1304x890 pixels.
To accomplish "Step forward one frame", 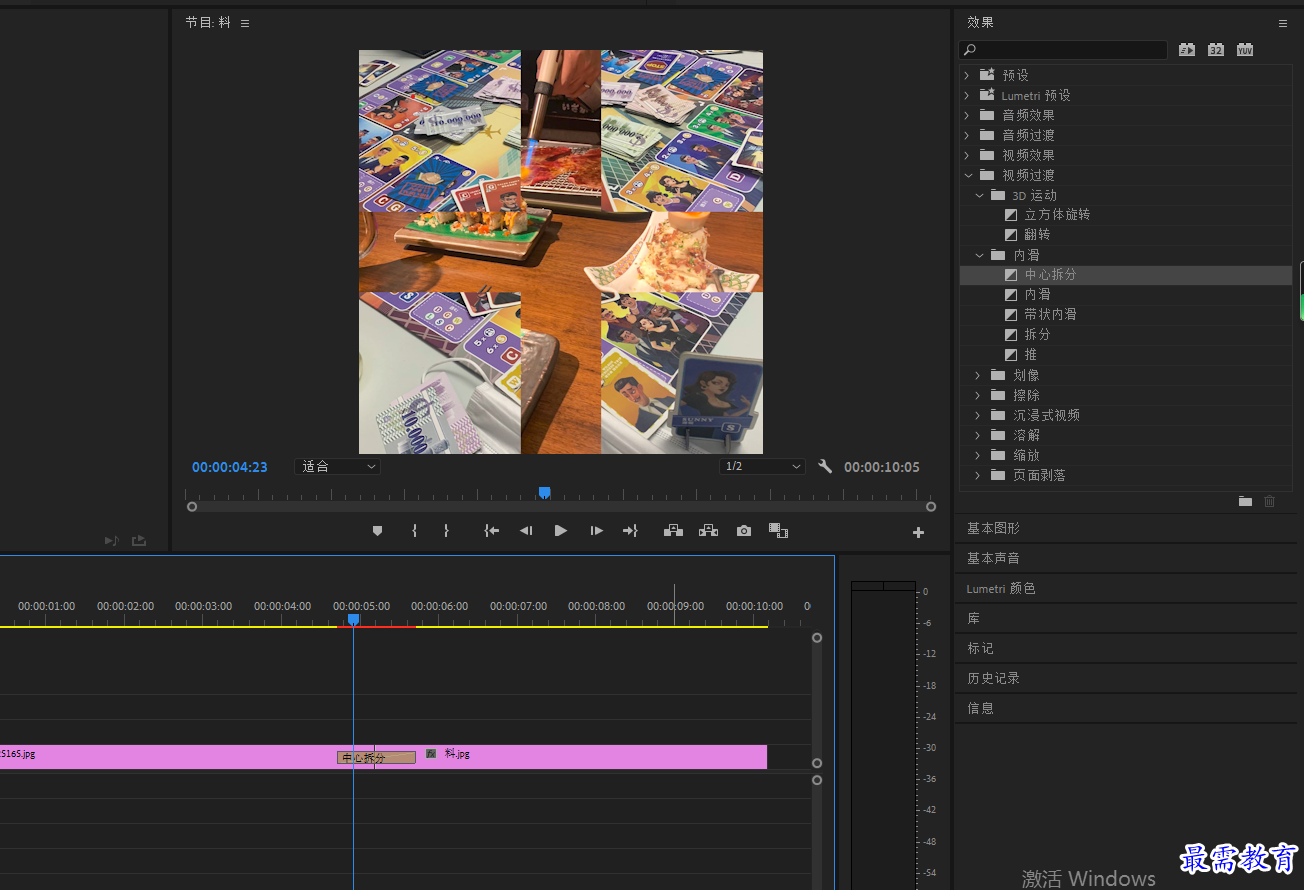I will pos(596,531).
